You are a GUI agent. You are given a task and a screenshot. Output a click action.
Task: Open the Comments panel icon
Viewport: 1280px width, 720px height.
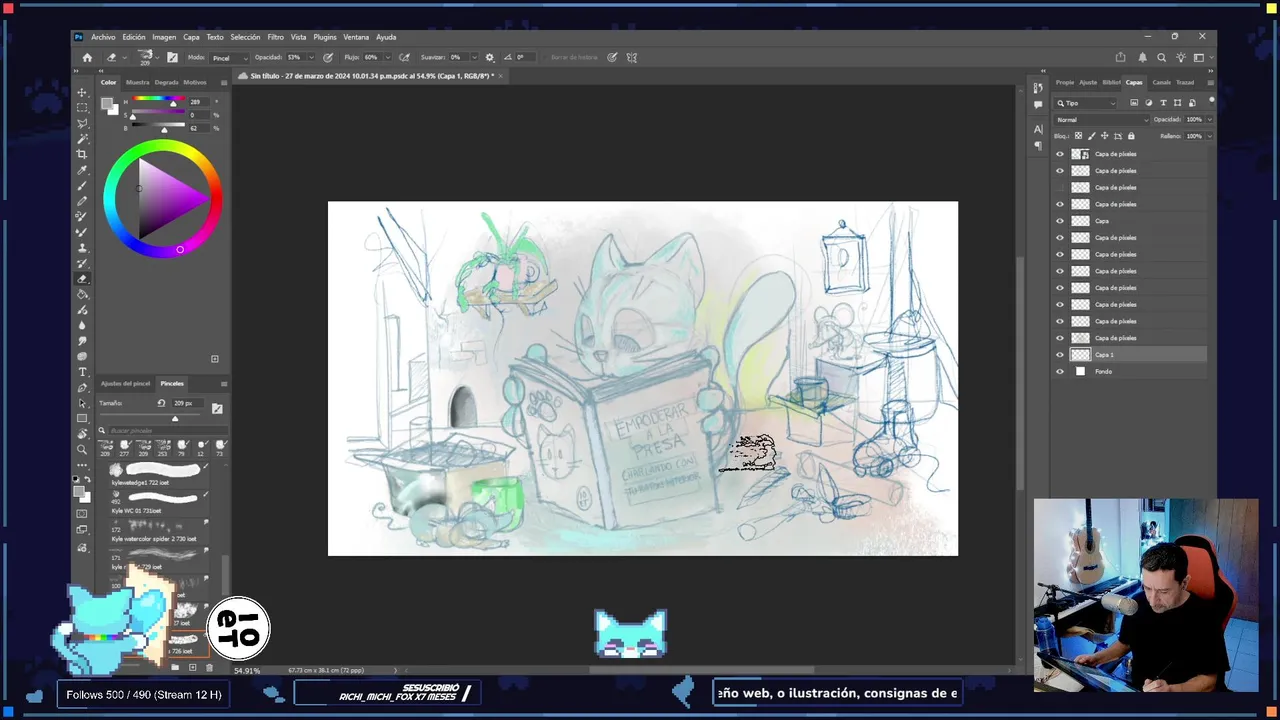tap(1038, 103)
